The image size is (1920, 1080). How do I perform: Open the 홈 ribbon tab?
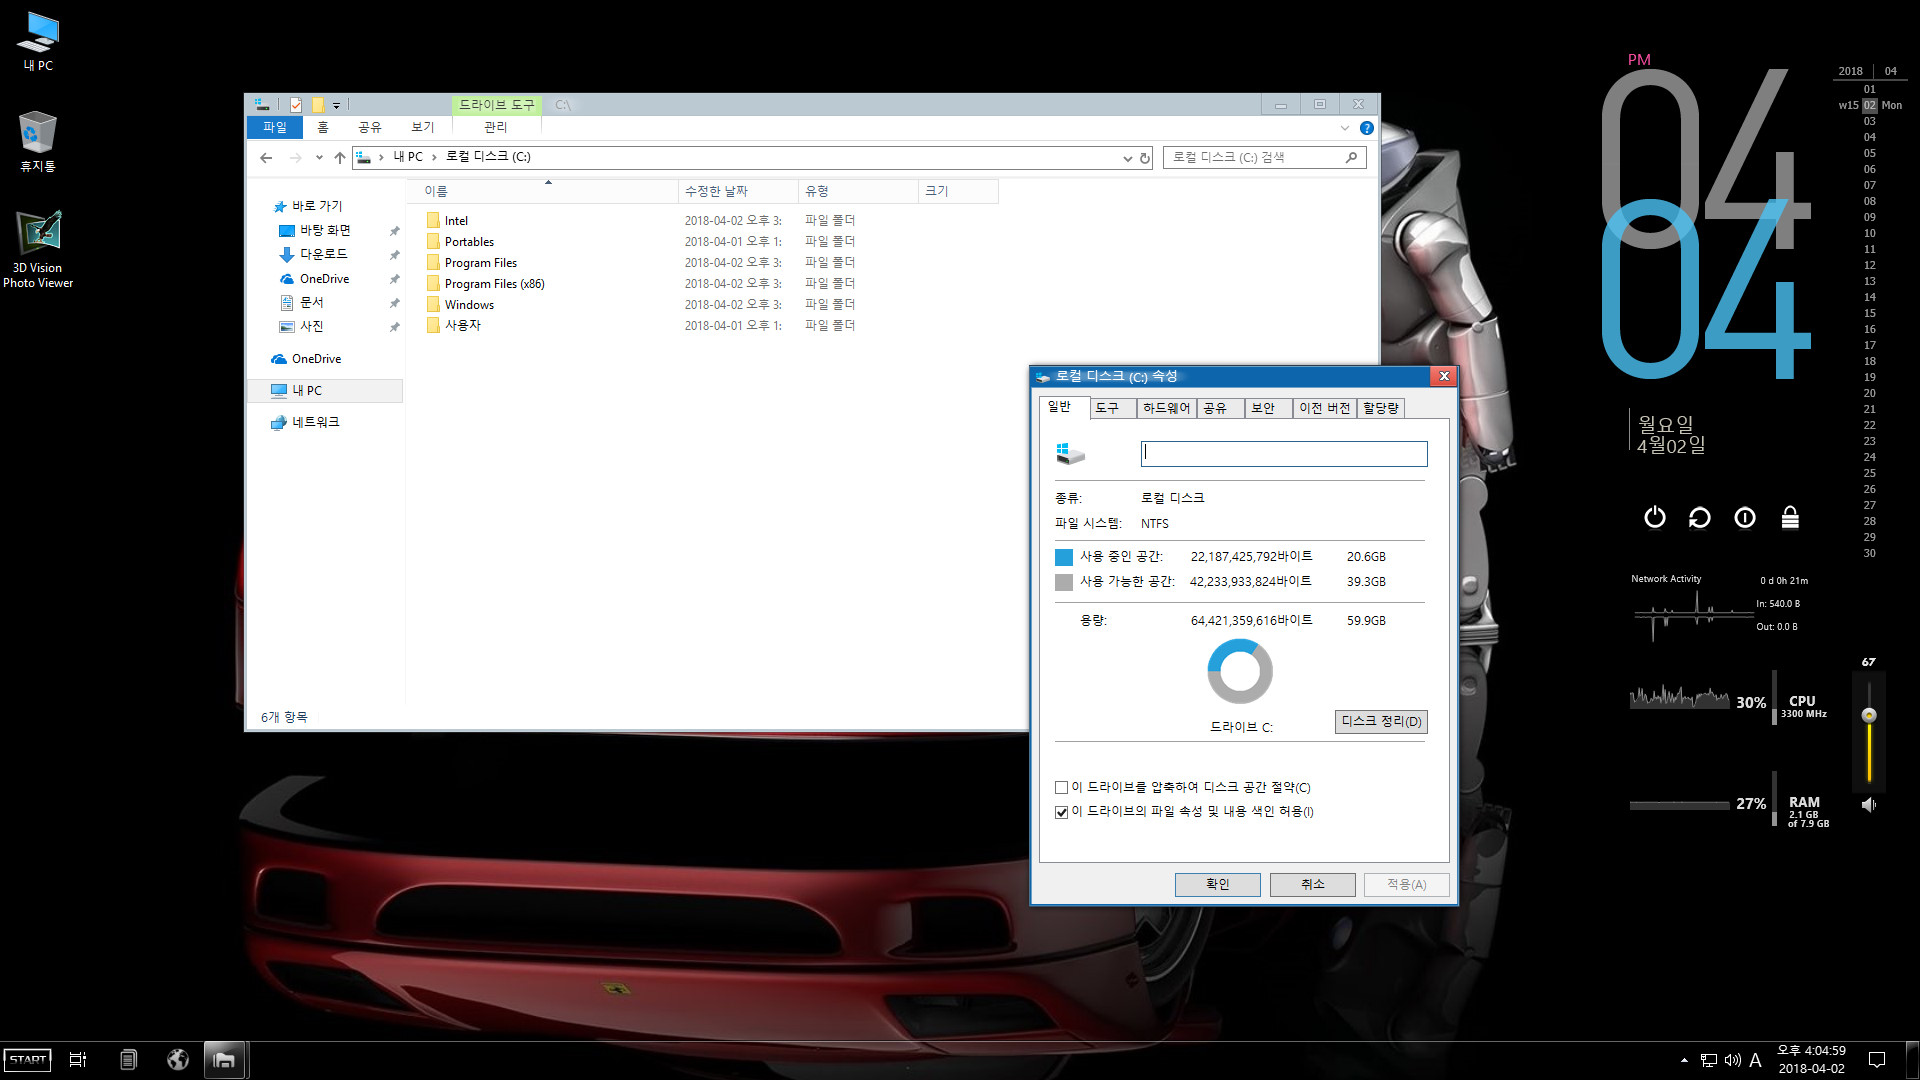click(x=323, y=127)
